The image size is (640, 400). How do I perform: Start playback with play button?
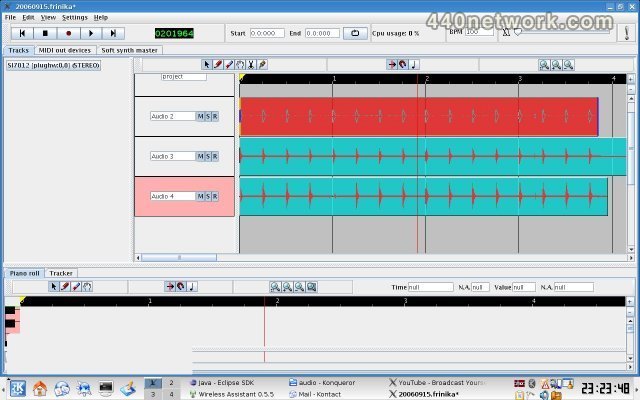(91, 33)
